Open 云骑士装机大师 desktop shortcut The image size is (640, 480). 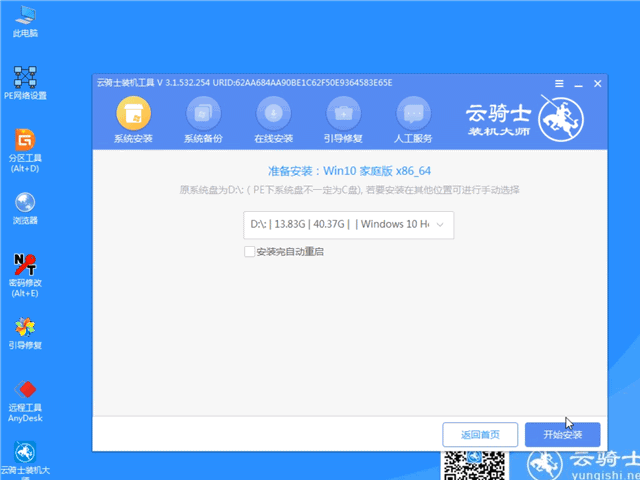tap(25, 460)
